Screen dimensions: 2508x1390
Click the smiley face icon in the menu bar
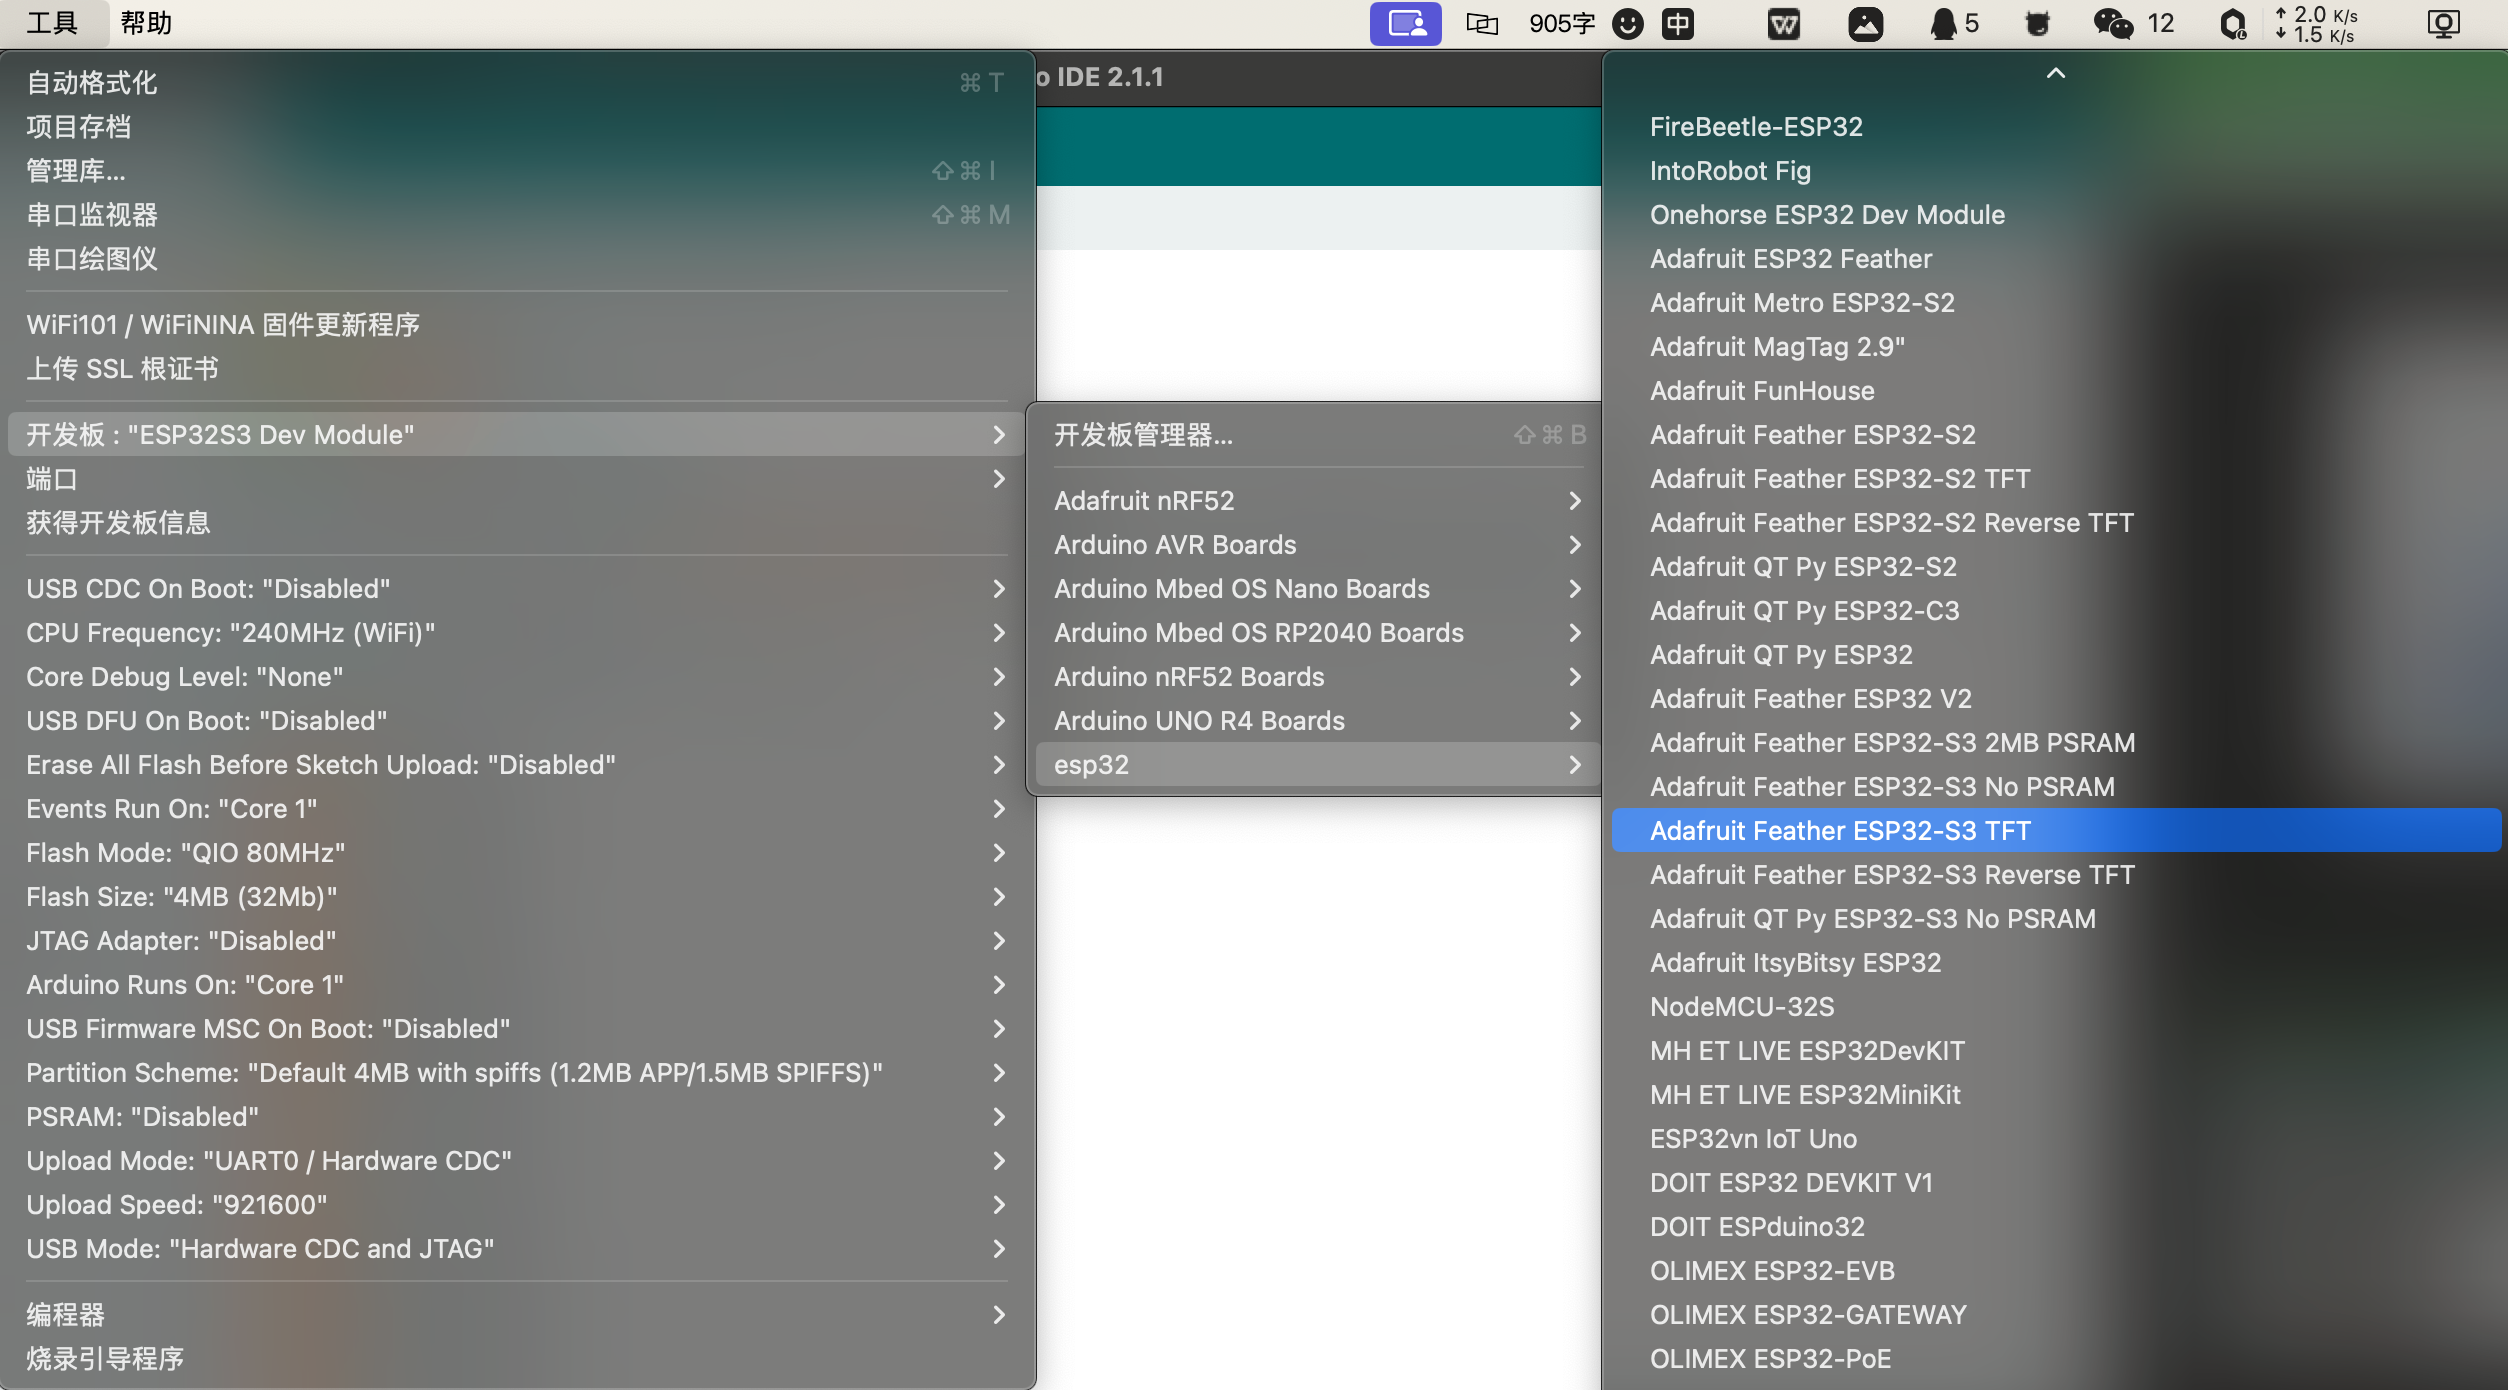point(1628,23)
